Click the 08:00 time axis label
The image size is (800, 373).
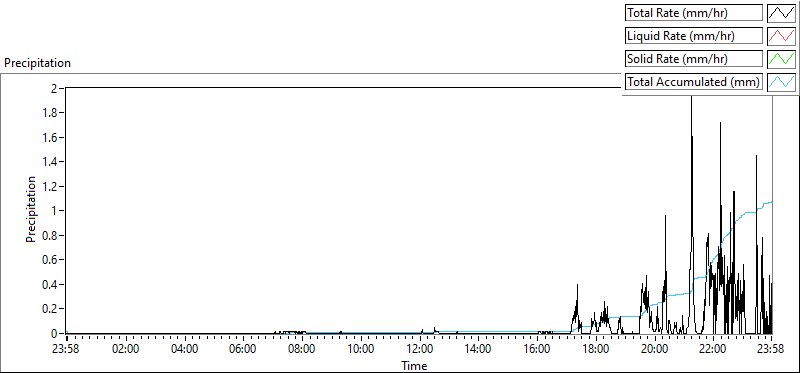tap(302, 350)
